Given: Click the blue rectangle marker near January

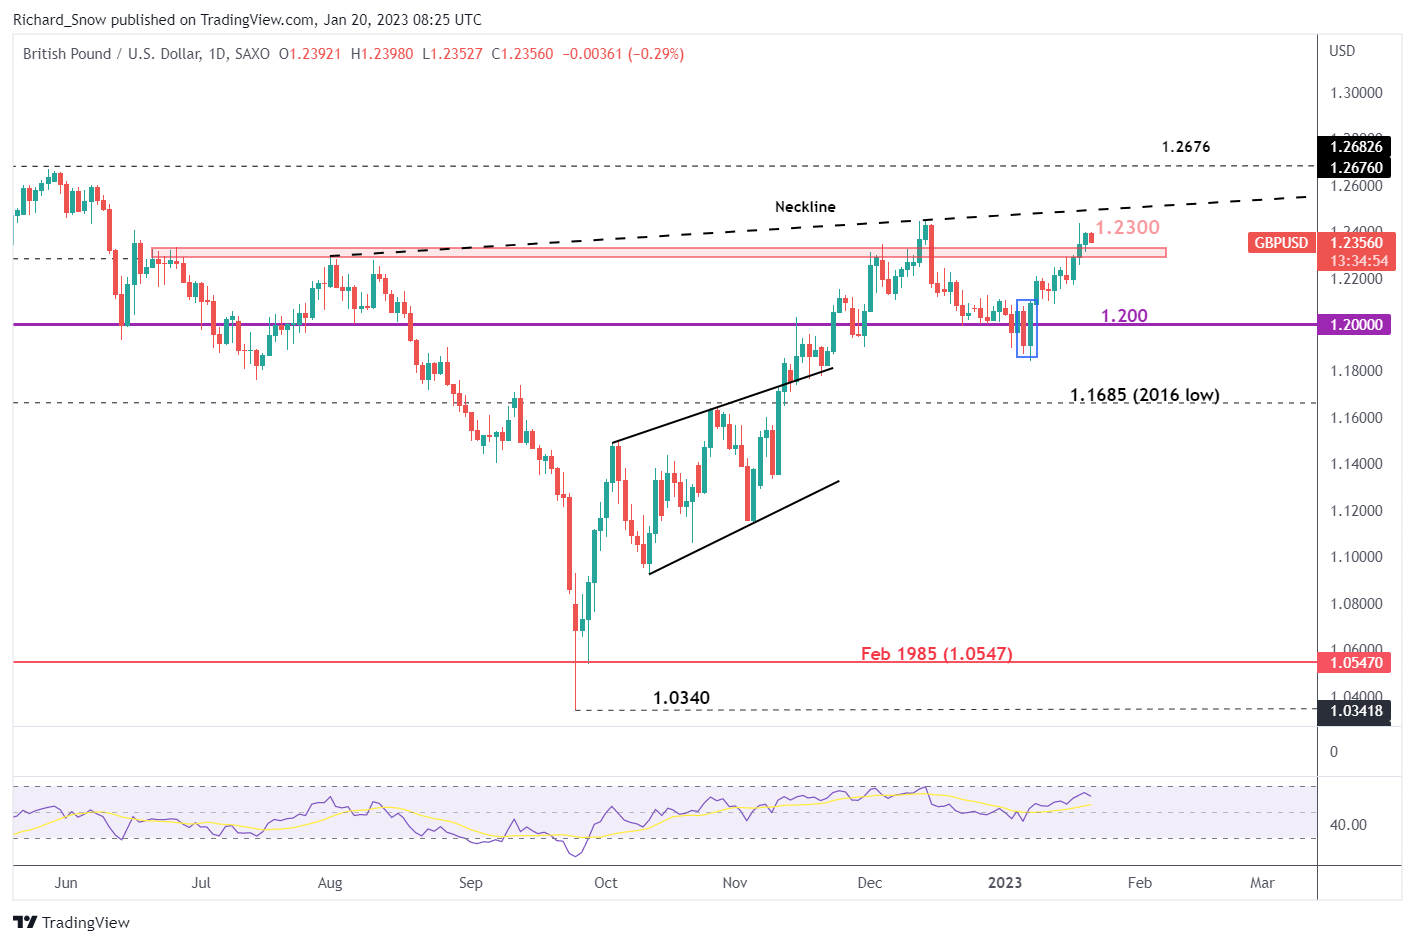Looking at the screenshot, I should (1027, 328).
